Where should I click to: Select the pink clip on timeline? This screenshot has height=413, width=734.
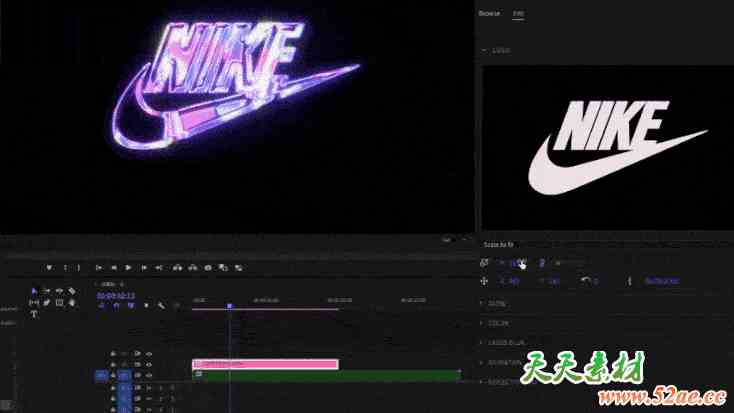[265, 364]
